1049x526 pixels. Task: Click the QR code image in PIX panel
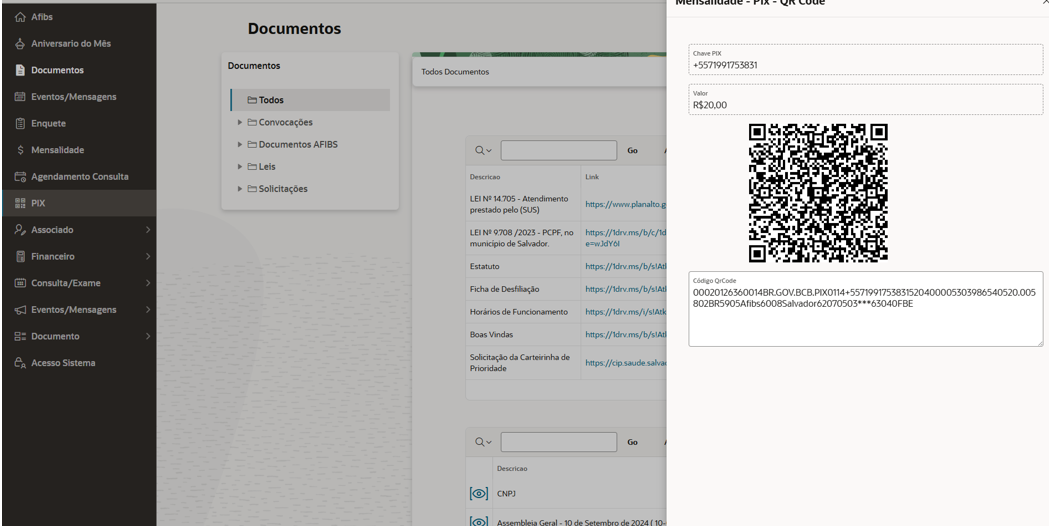coord(818,192)
